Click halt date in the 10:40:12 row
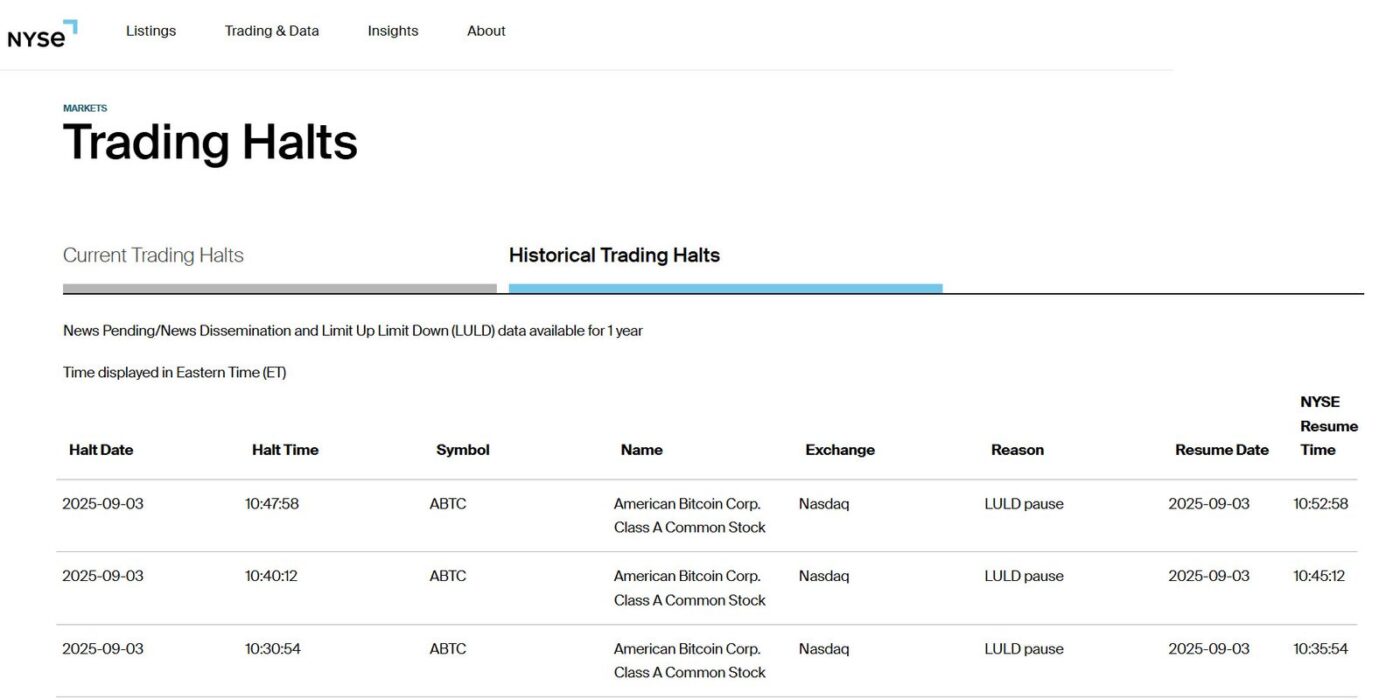This screenshot has height=700, width=1400. click(103, 576)
